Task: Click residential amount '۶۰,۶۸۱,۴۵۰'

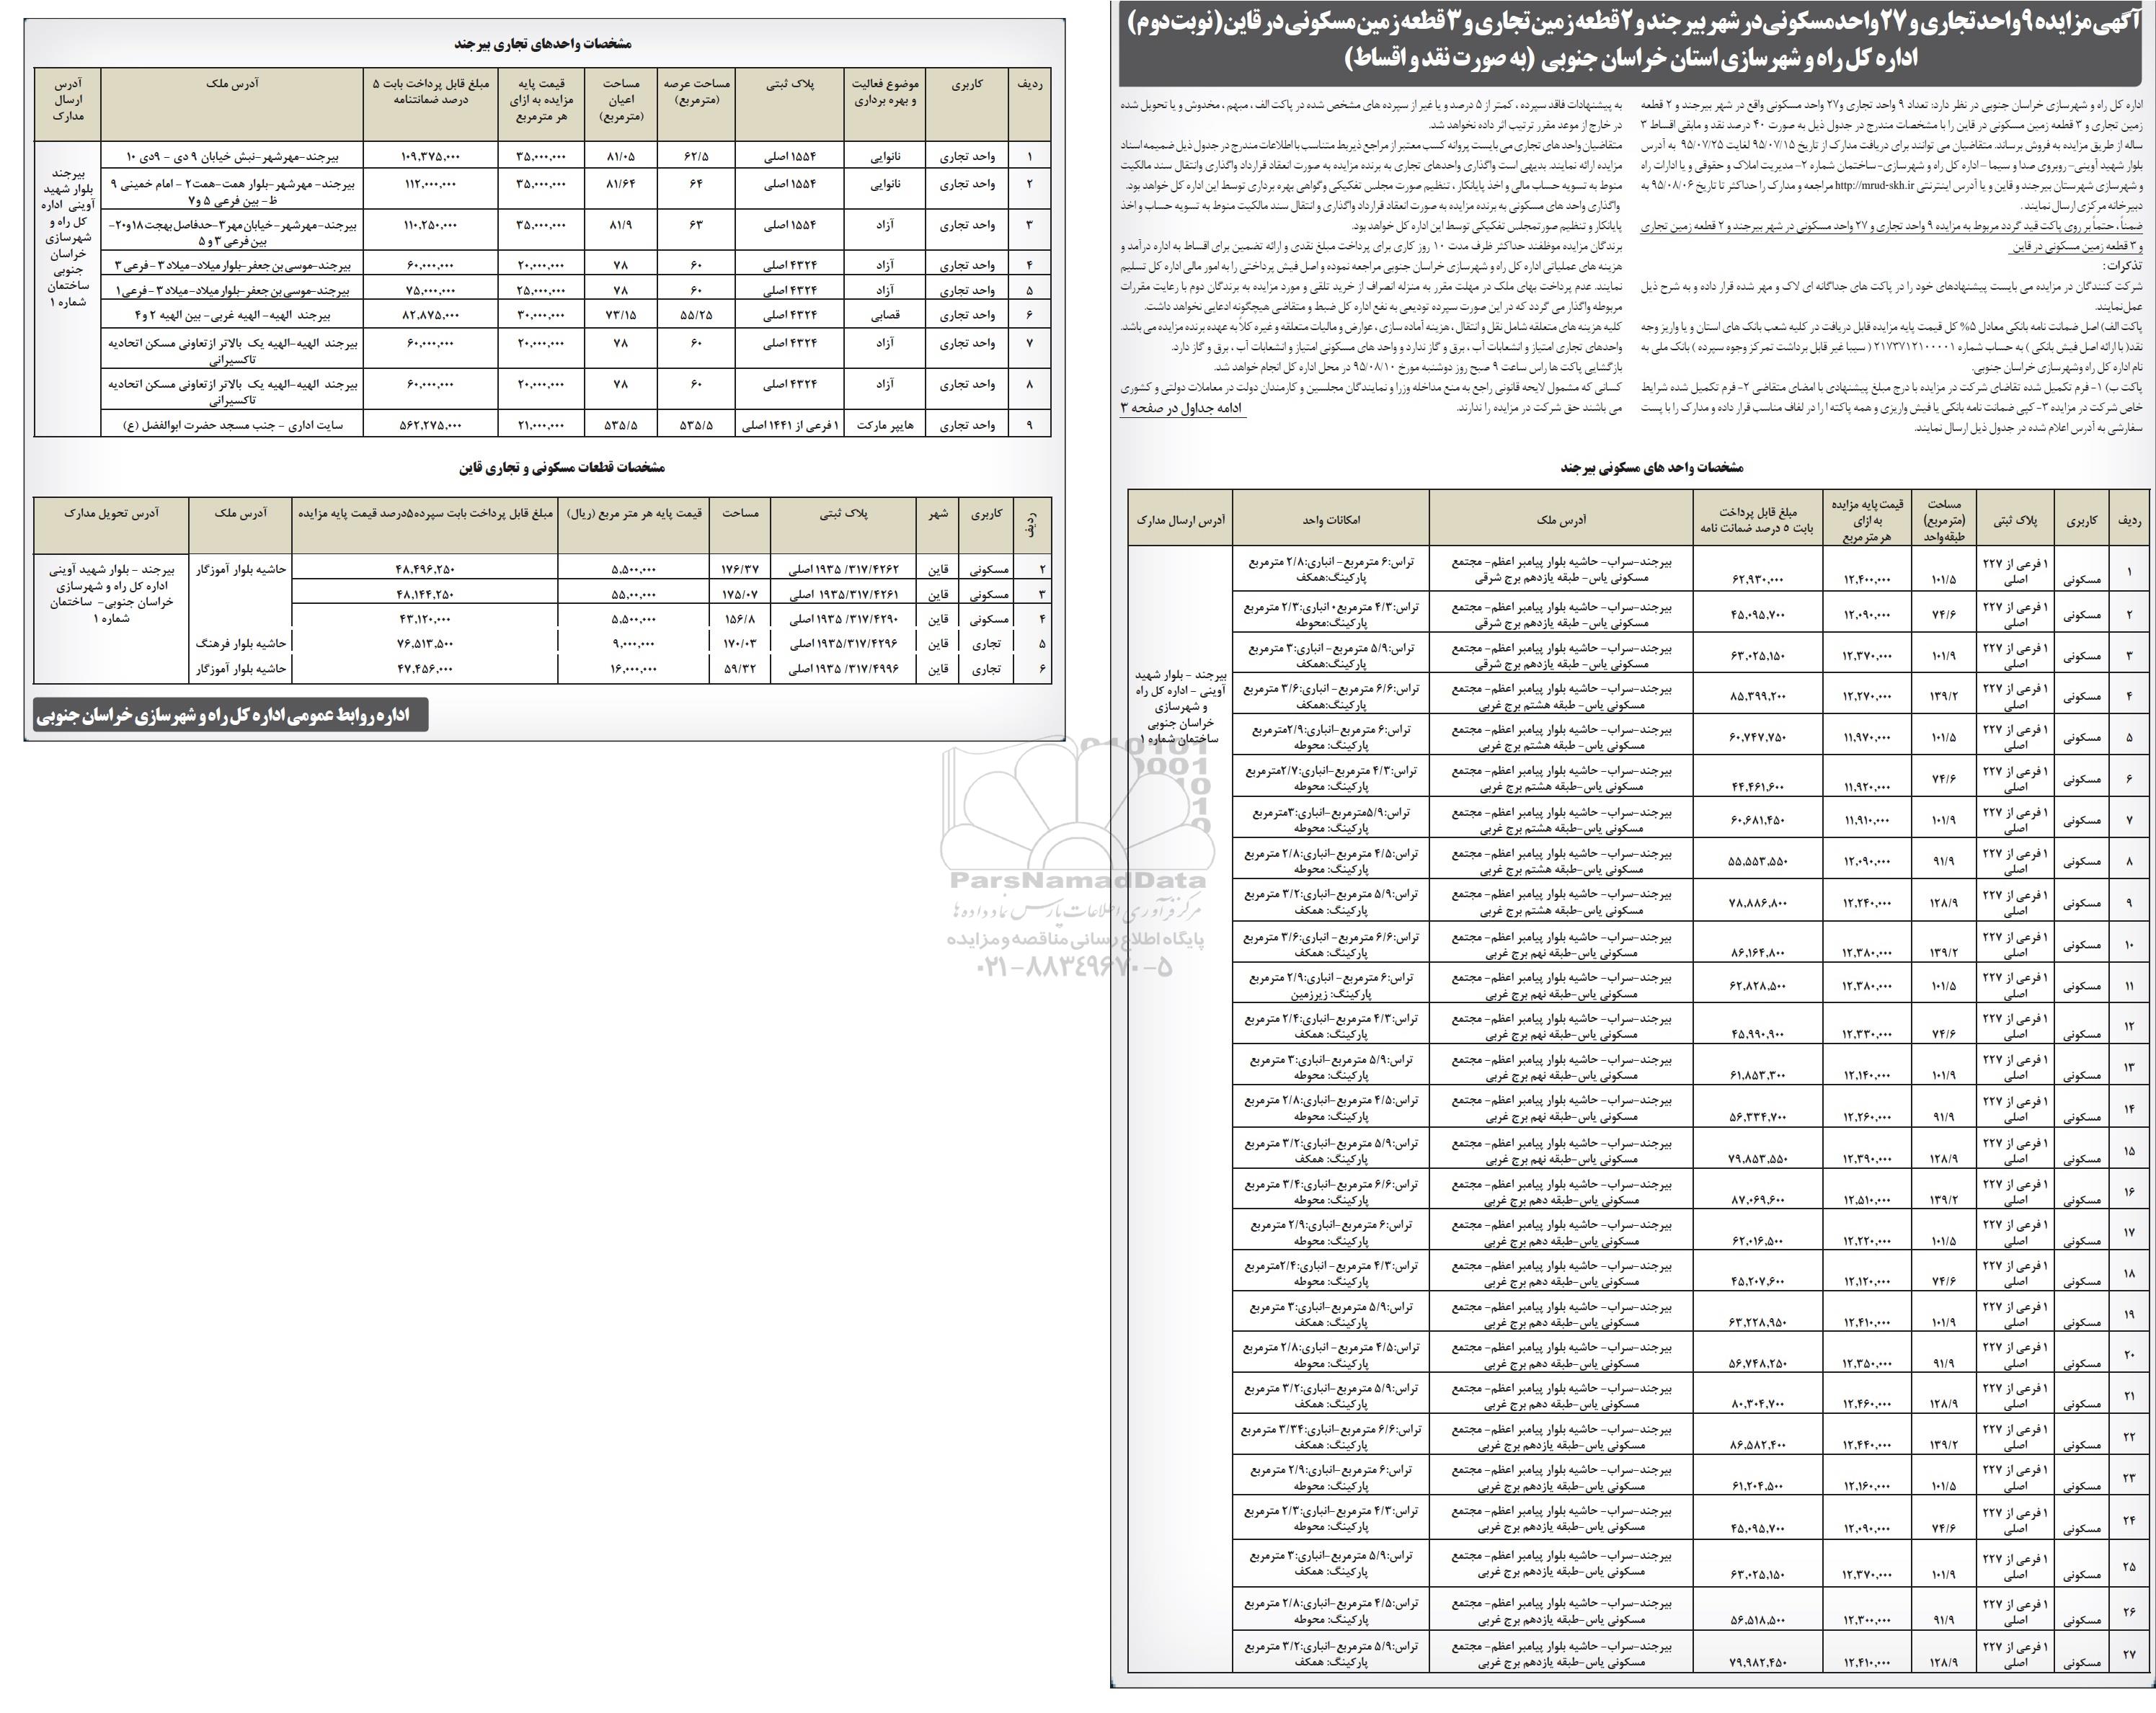Action: [x=1759, y=821]
